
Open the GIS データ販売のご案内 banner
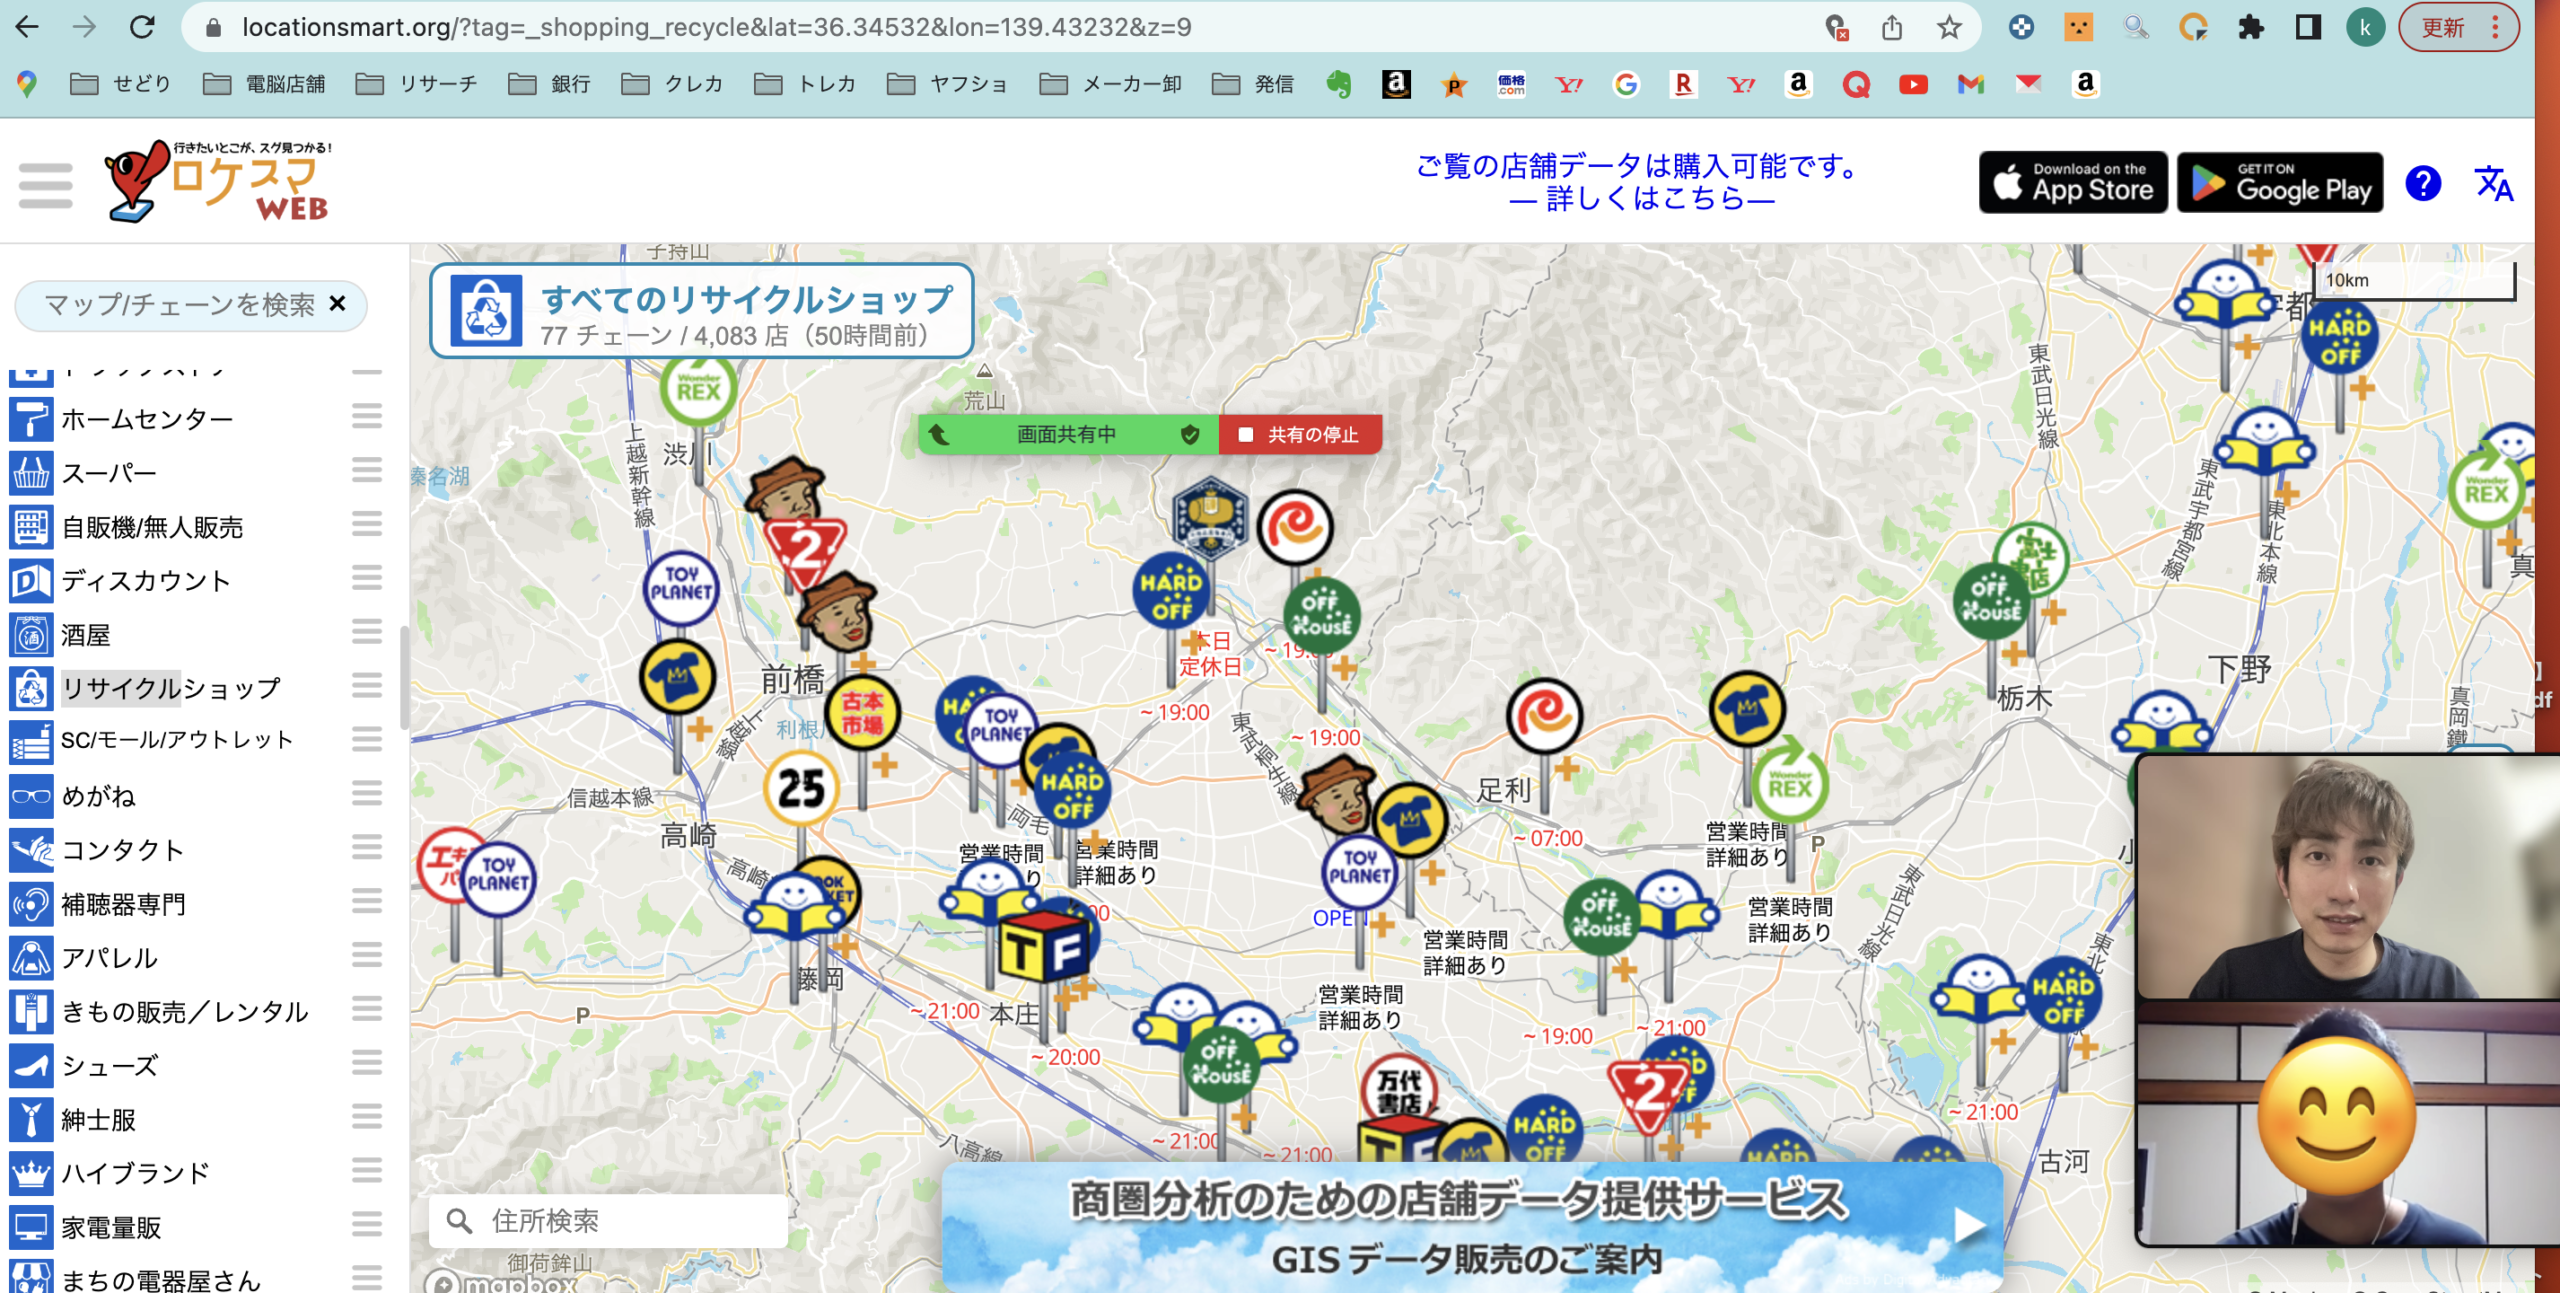pyautogui.click(x=1472, y=1228)
